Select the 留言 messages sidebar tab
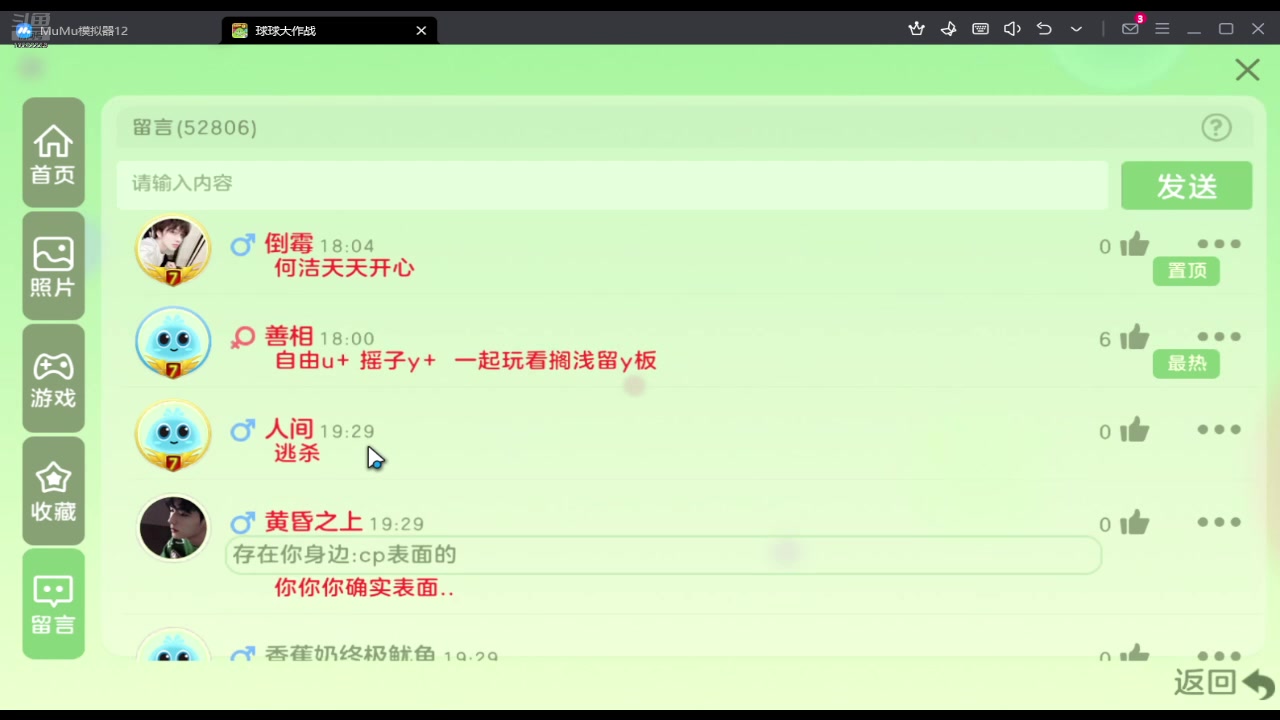This screenshot has width=1280, height=720. point(53,604)
